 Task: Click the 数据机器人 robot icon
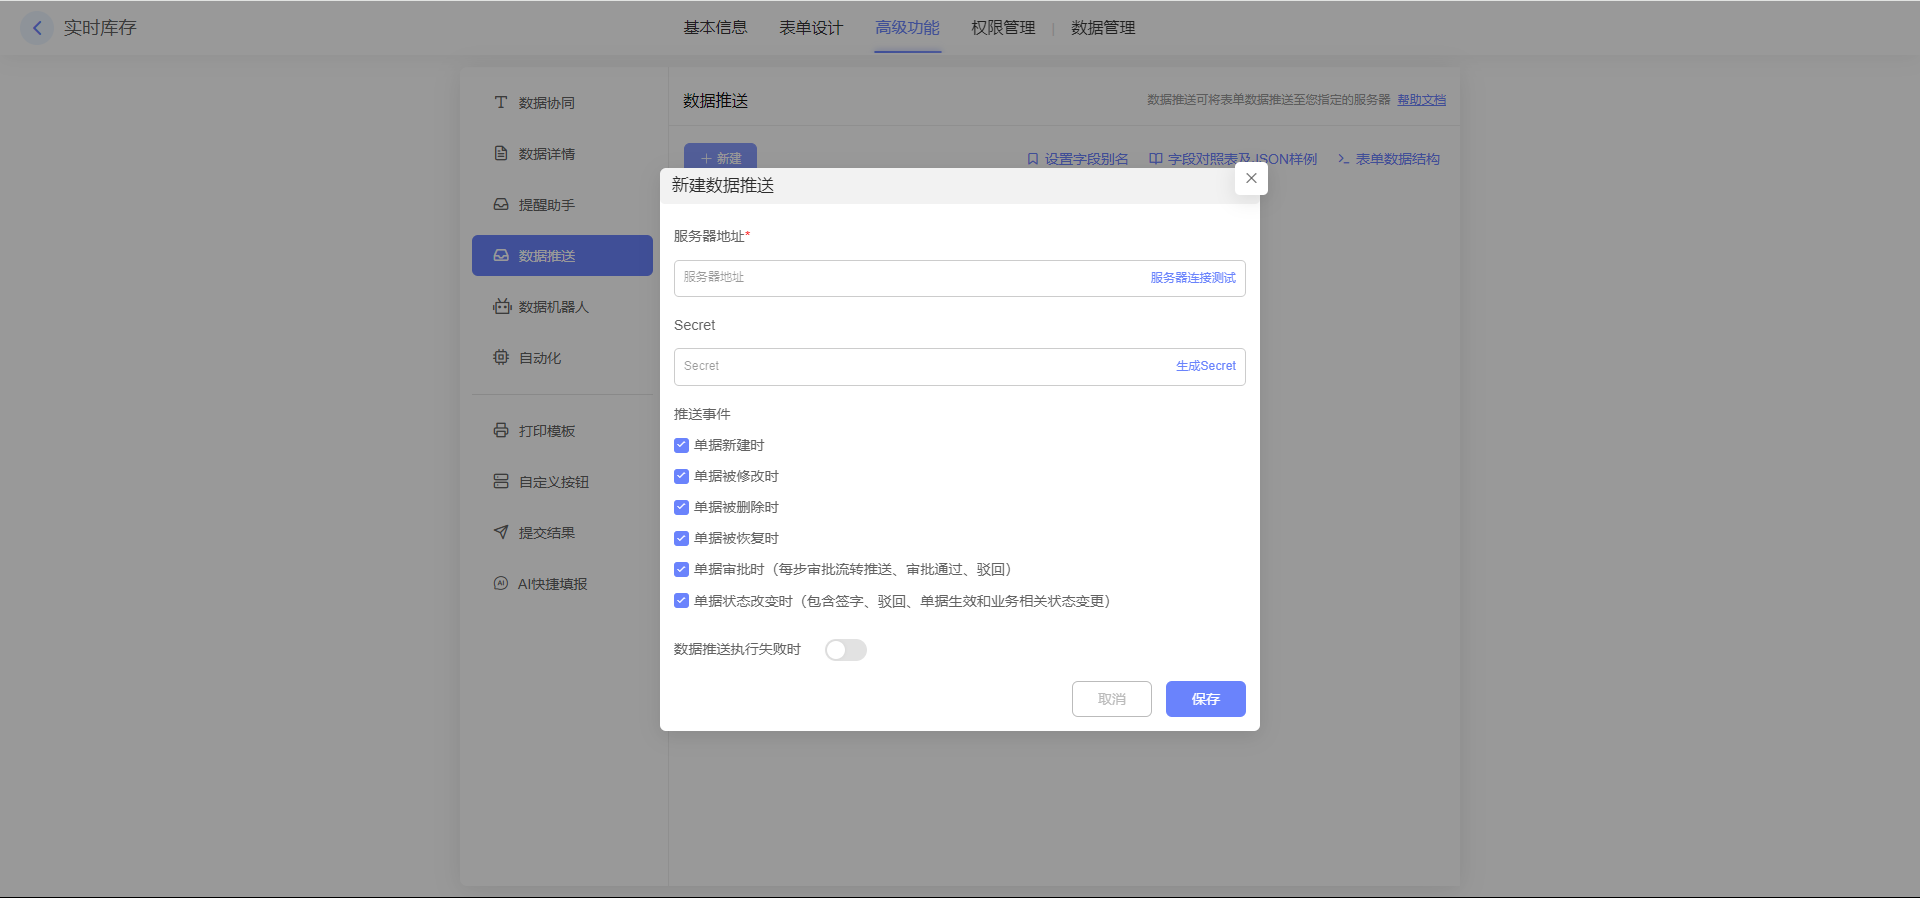click(x=501, y=306)
